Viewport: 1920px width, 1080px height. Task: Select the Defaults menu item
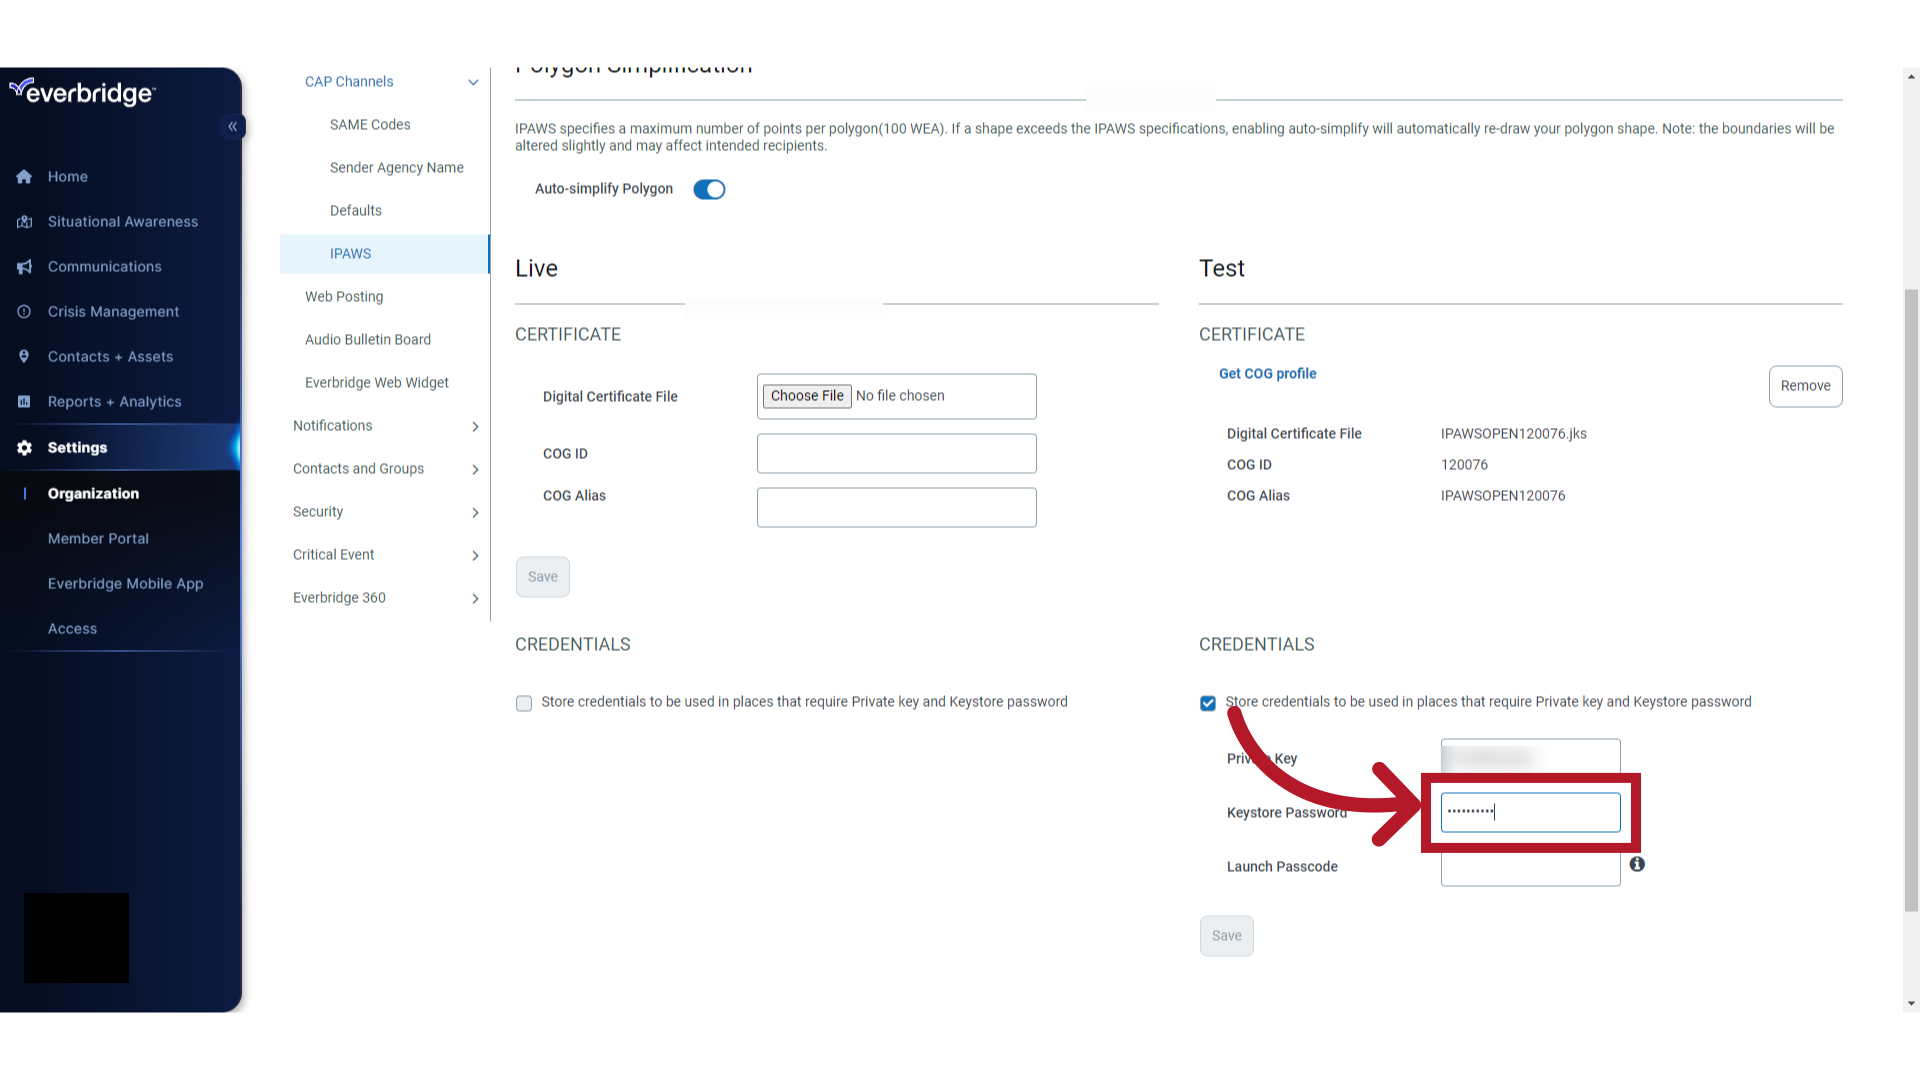click(355, 210)
